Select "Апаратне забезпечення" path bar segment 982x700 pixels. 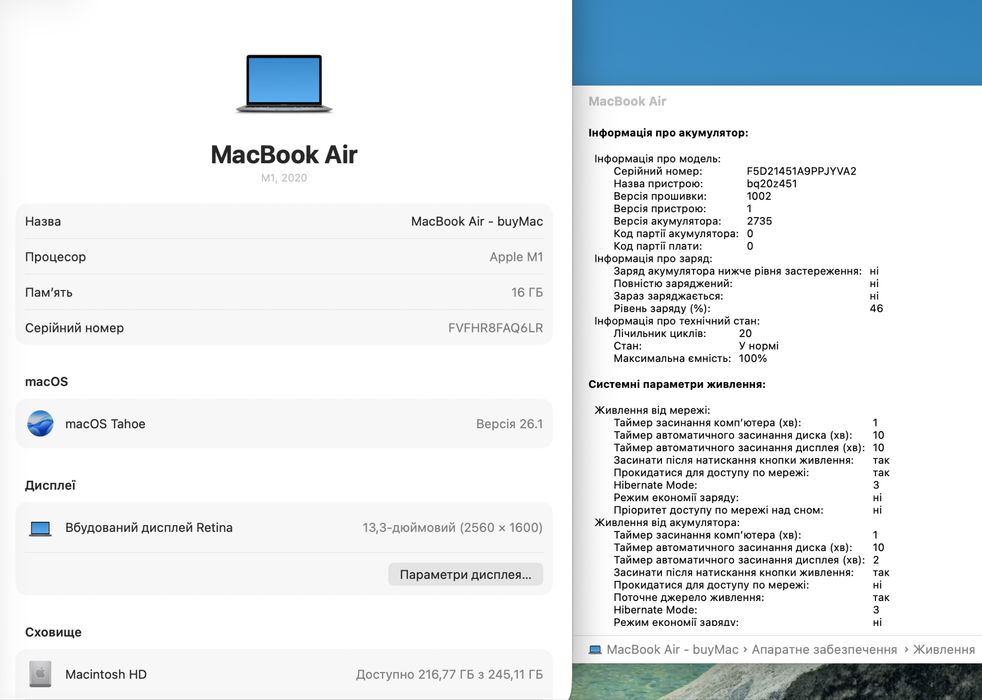coord(824,650)
